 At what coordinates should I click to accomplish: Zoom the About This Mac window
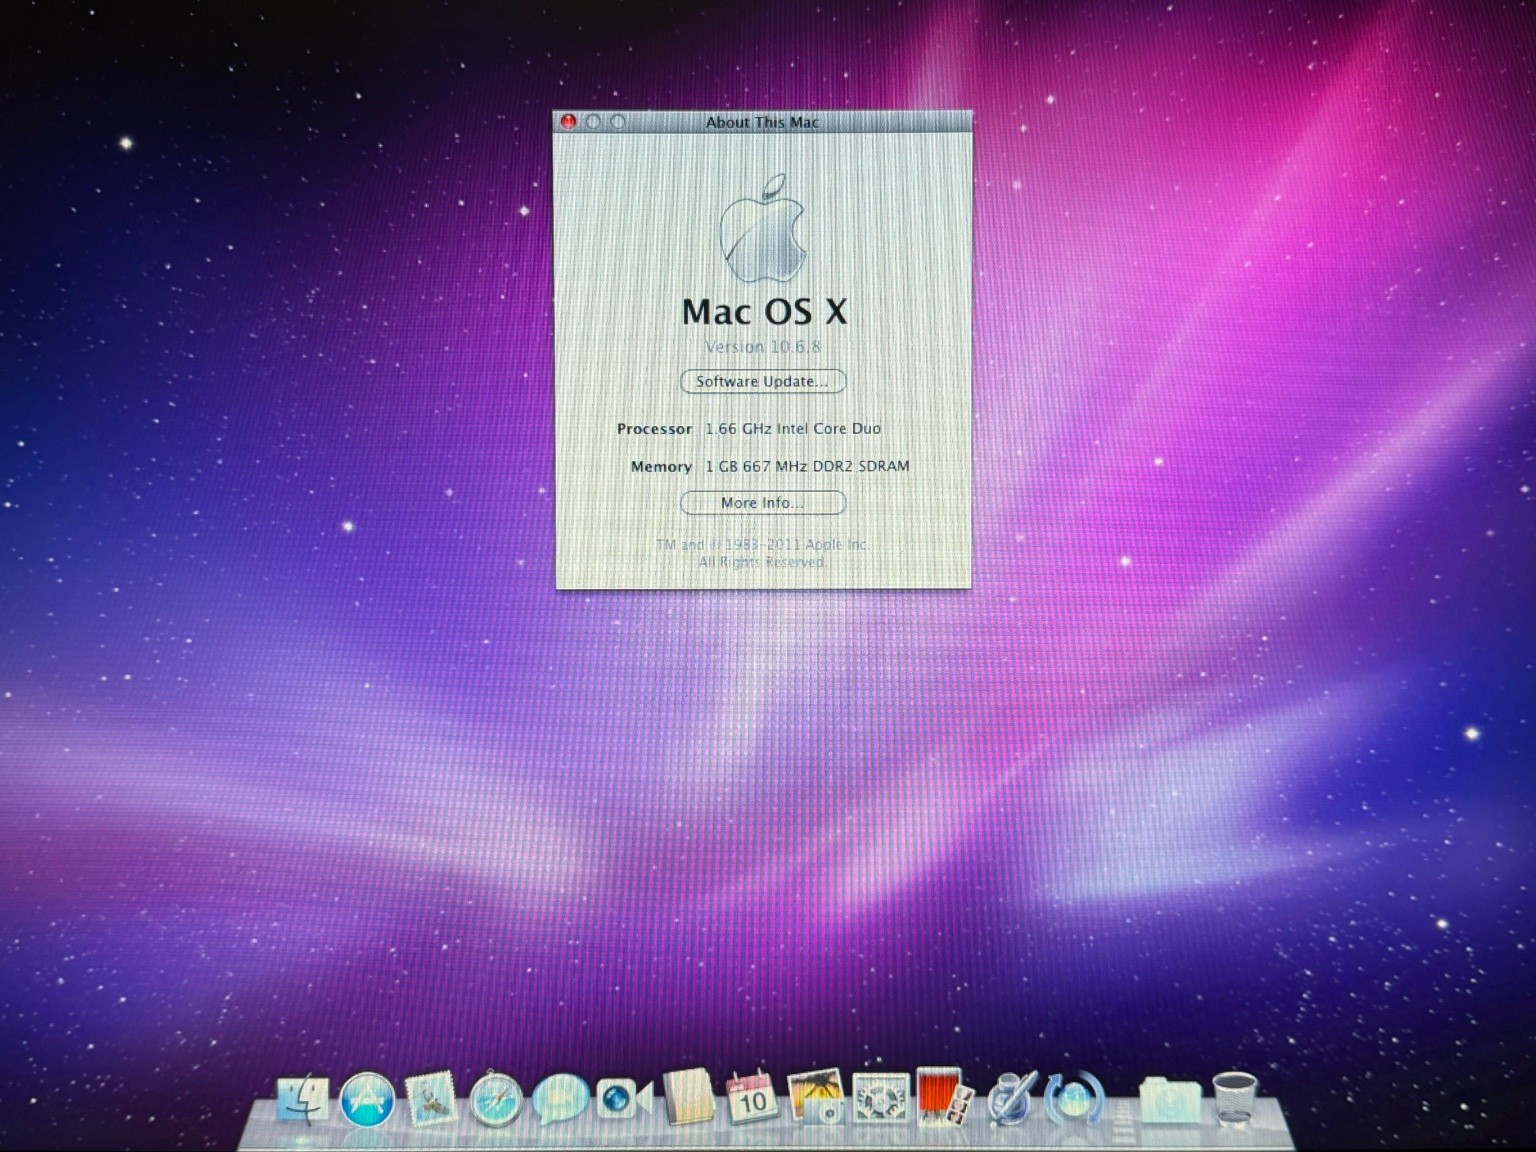click(x=618, y=122)
